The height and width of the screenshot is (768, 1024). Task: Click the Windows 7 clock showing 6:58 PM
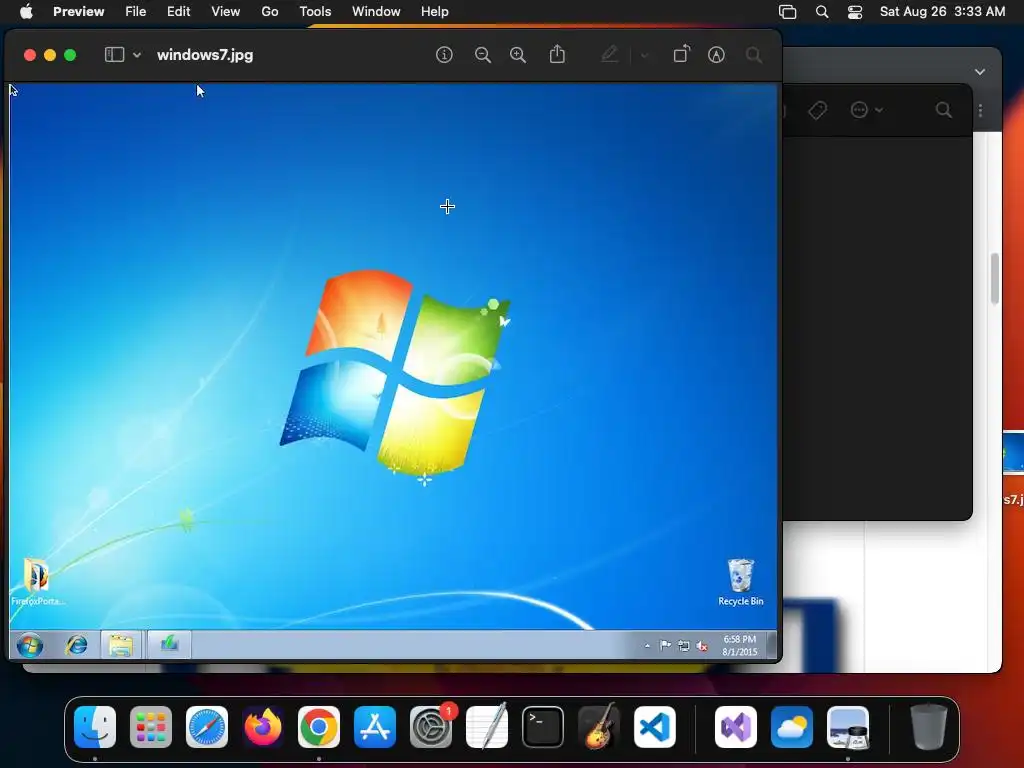[739, 645]
